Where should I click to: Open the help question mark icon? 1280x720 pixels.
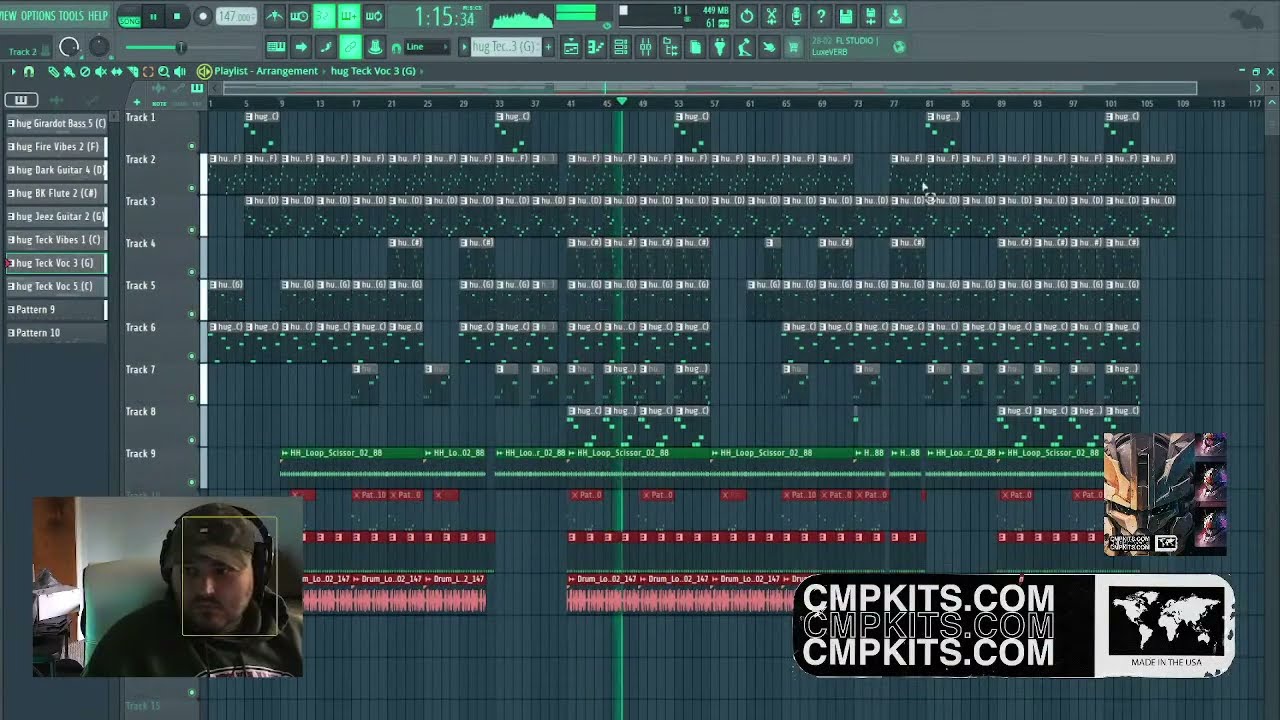[821, 16]
